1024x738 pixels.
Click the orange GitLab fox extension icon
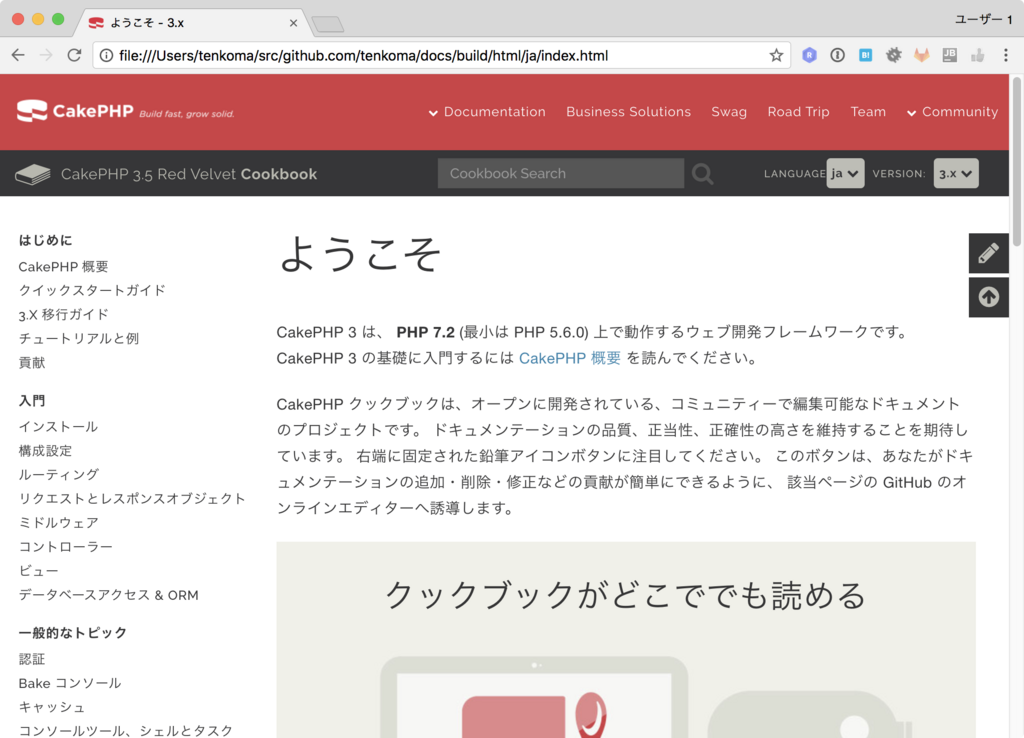point(921,56)
